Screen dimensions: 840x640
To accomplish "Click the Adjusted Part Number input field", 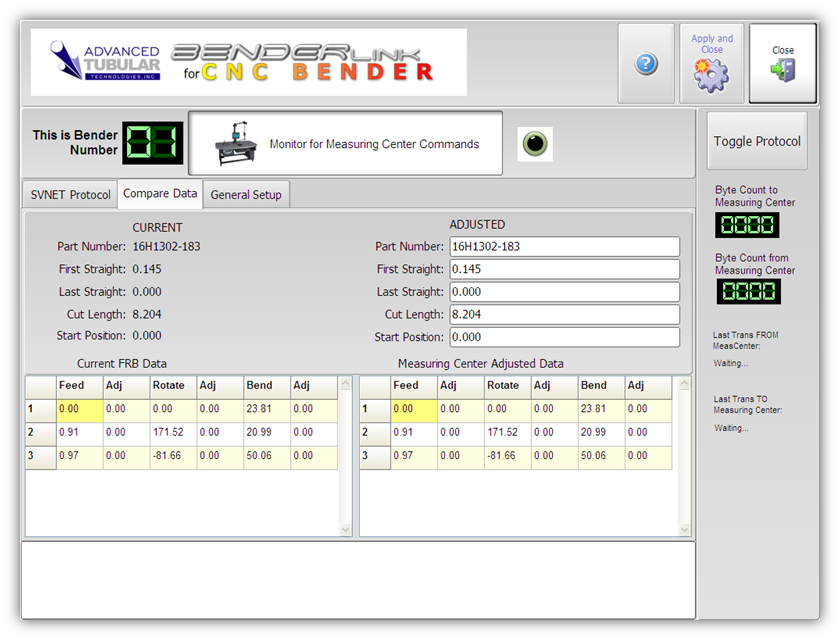I will point(564,247).
